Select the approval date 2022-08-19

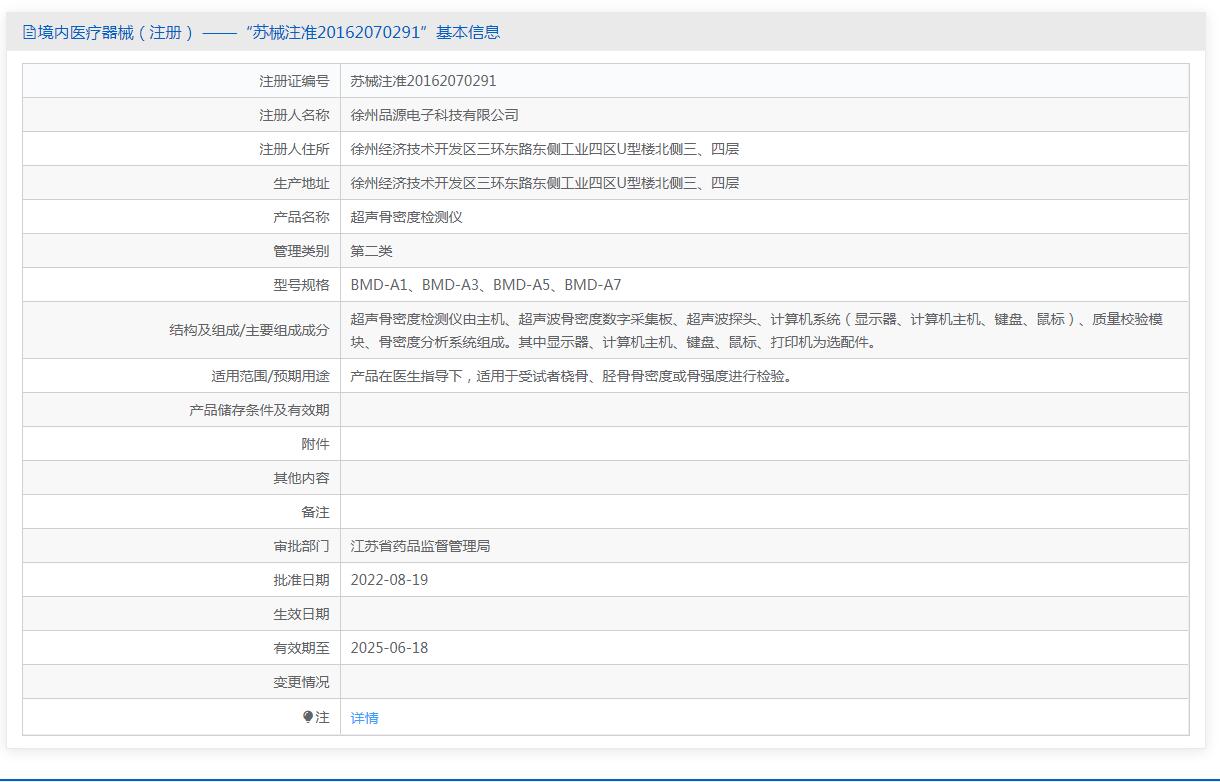click(389, 580)
